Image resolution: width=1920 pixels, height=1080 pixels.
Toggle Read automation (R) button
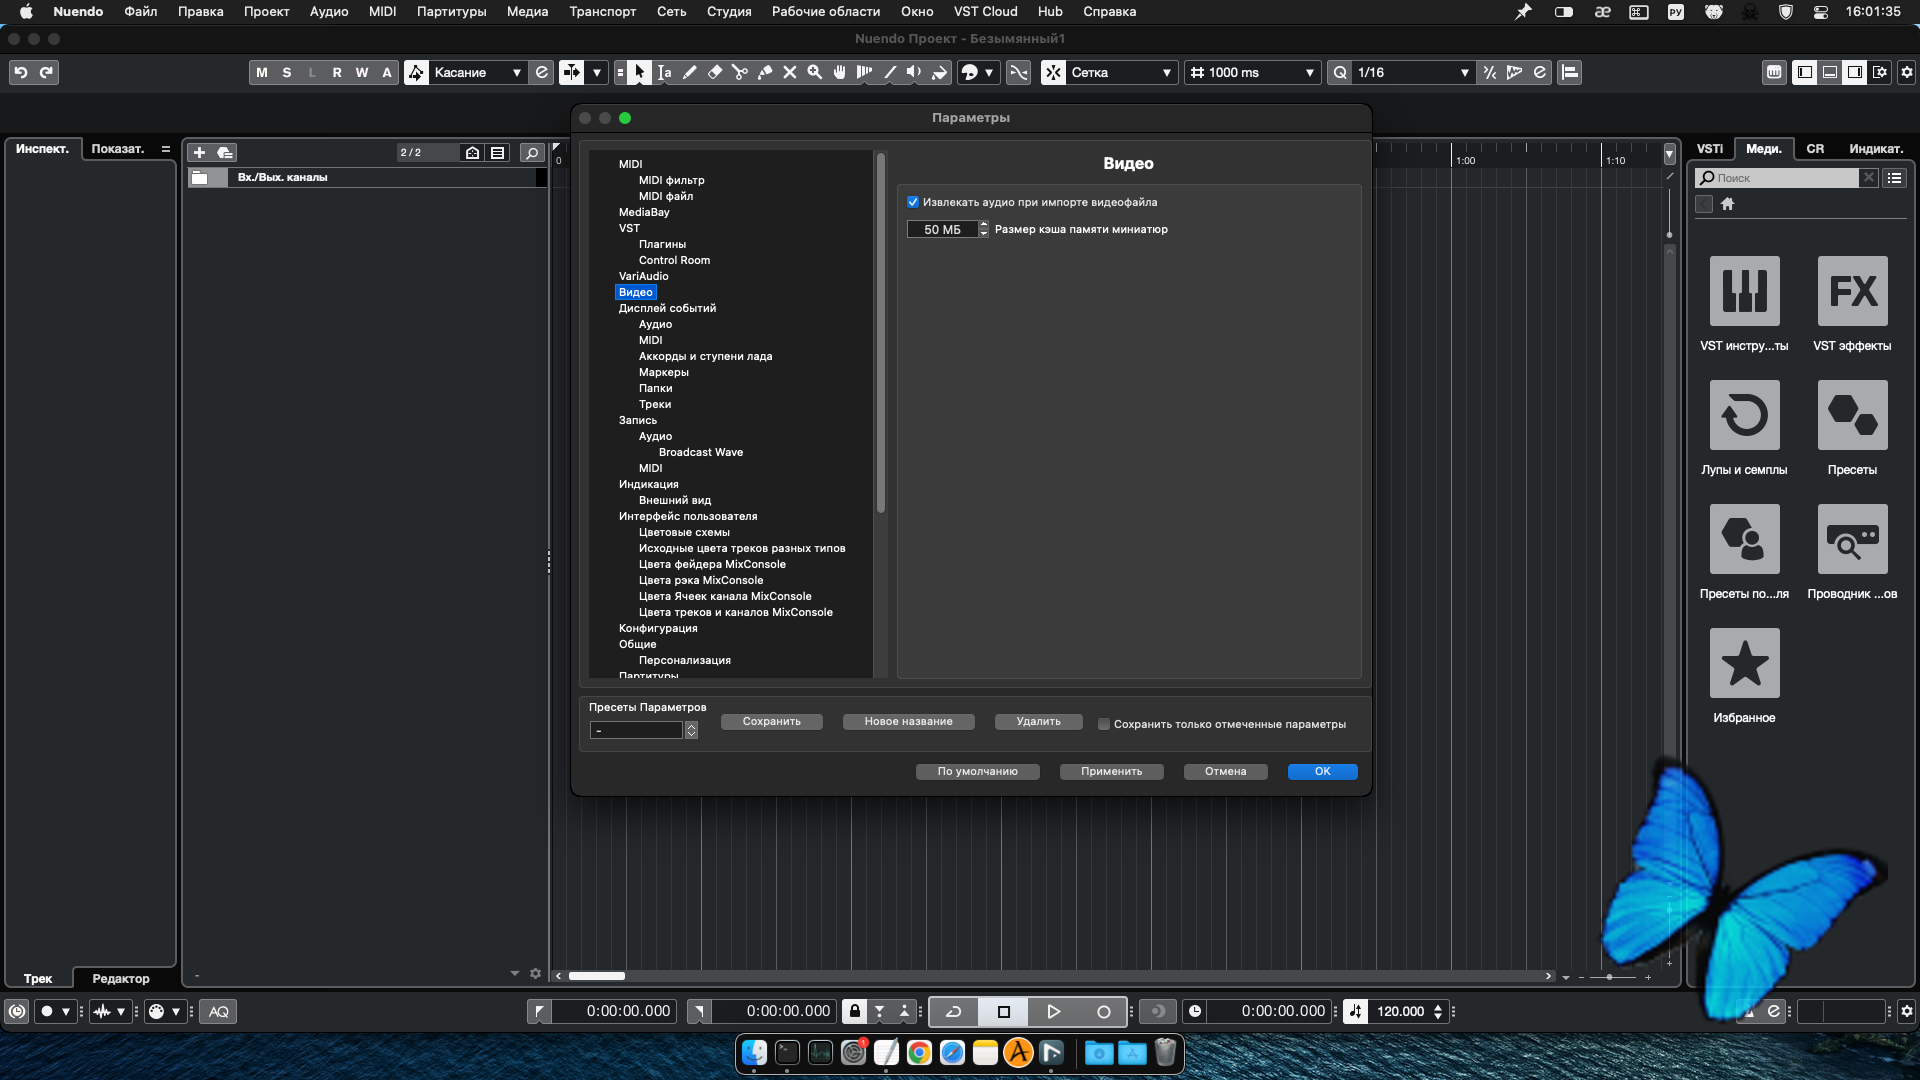click(x=337, y=72)
